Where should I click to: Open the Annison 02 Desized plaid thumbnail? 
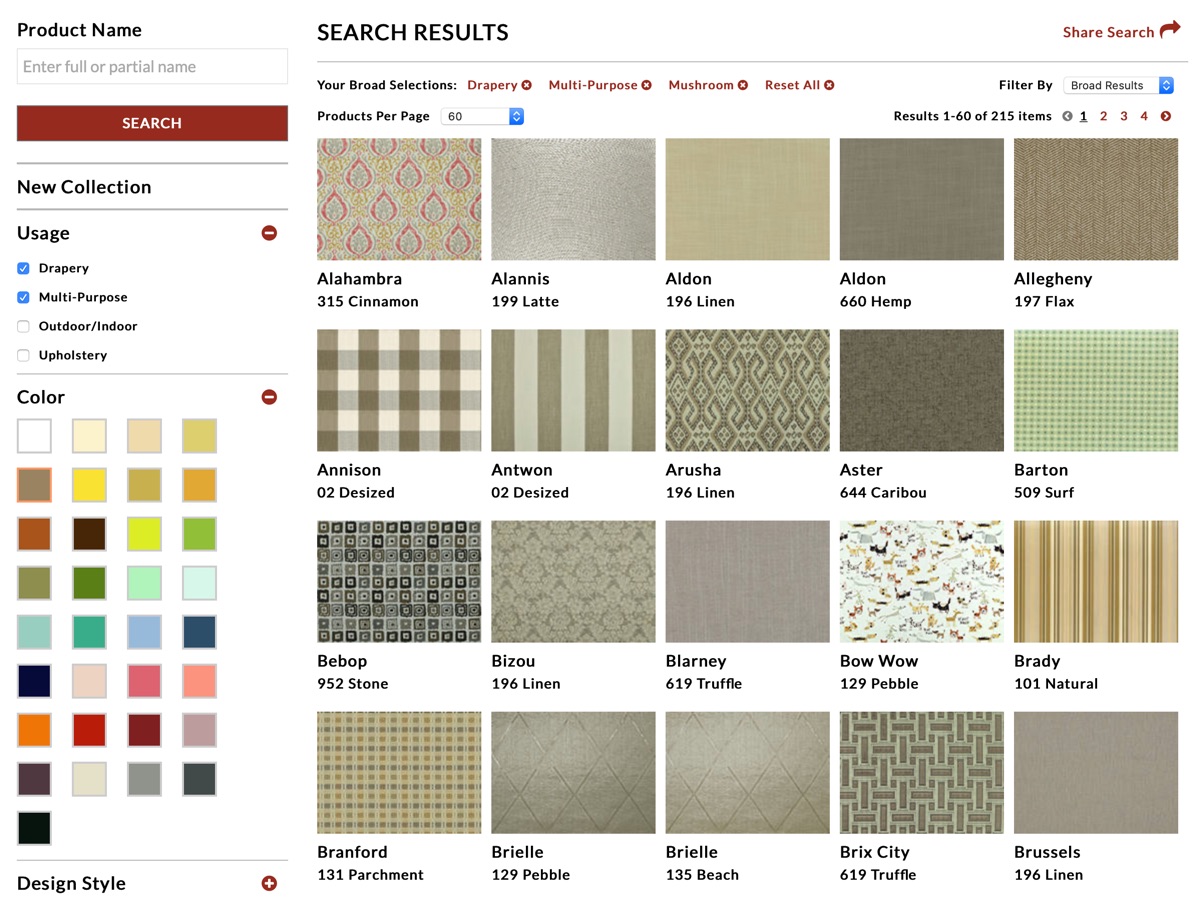(x=399, y=391)
